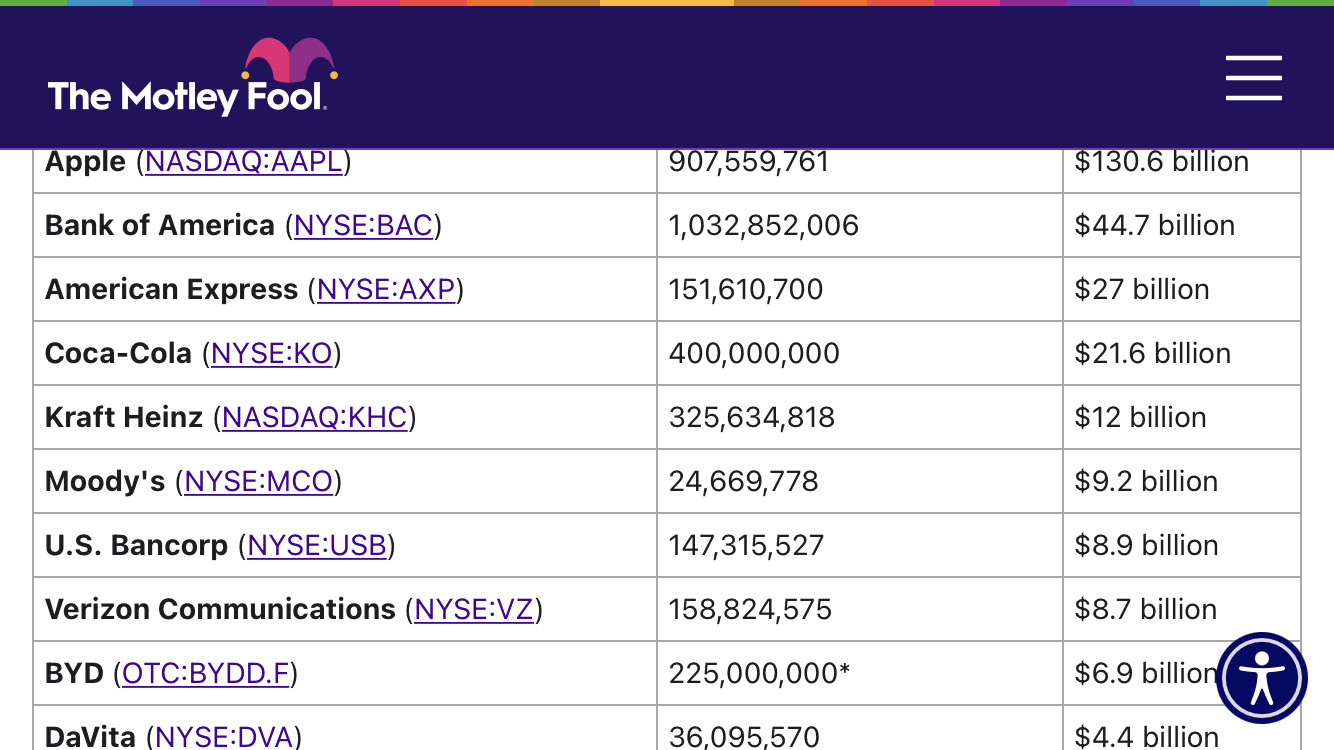Follow the NYSE:BAC ticker link
This screenshot has width=1334, height=750.
pyautogui.click(x=363, y=226)
